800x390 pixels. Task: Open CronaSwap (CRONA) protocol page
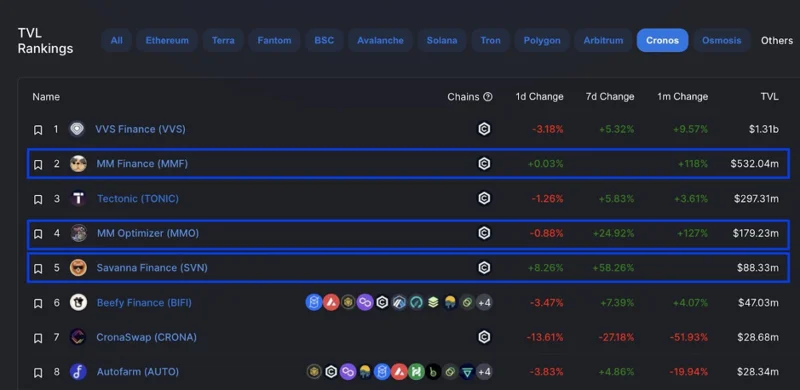(146, 337)
